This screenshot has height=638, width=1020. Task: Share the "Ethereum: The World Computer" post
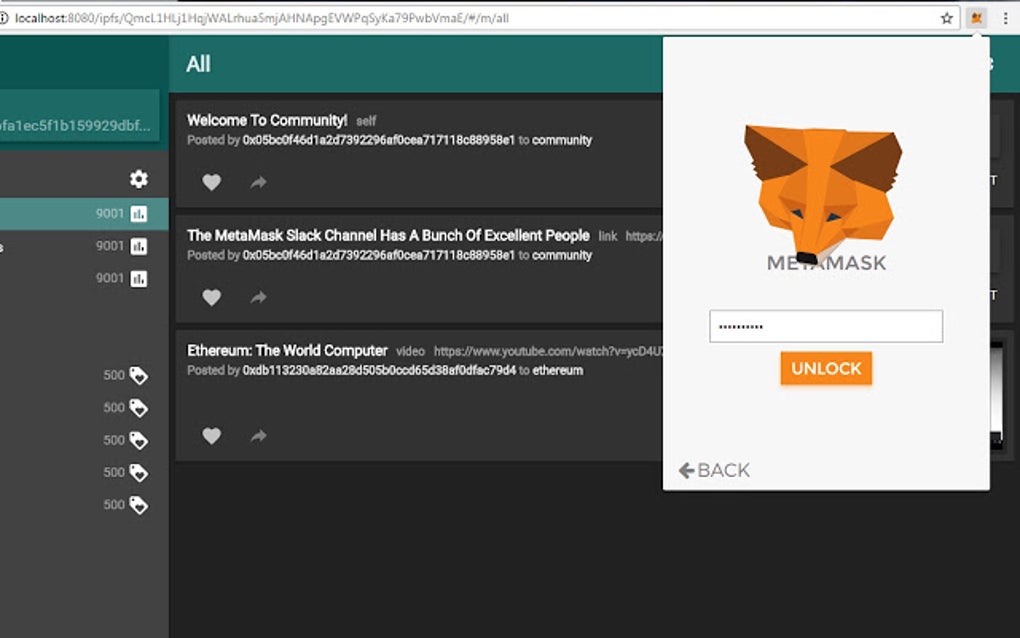click(258, 436)
